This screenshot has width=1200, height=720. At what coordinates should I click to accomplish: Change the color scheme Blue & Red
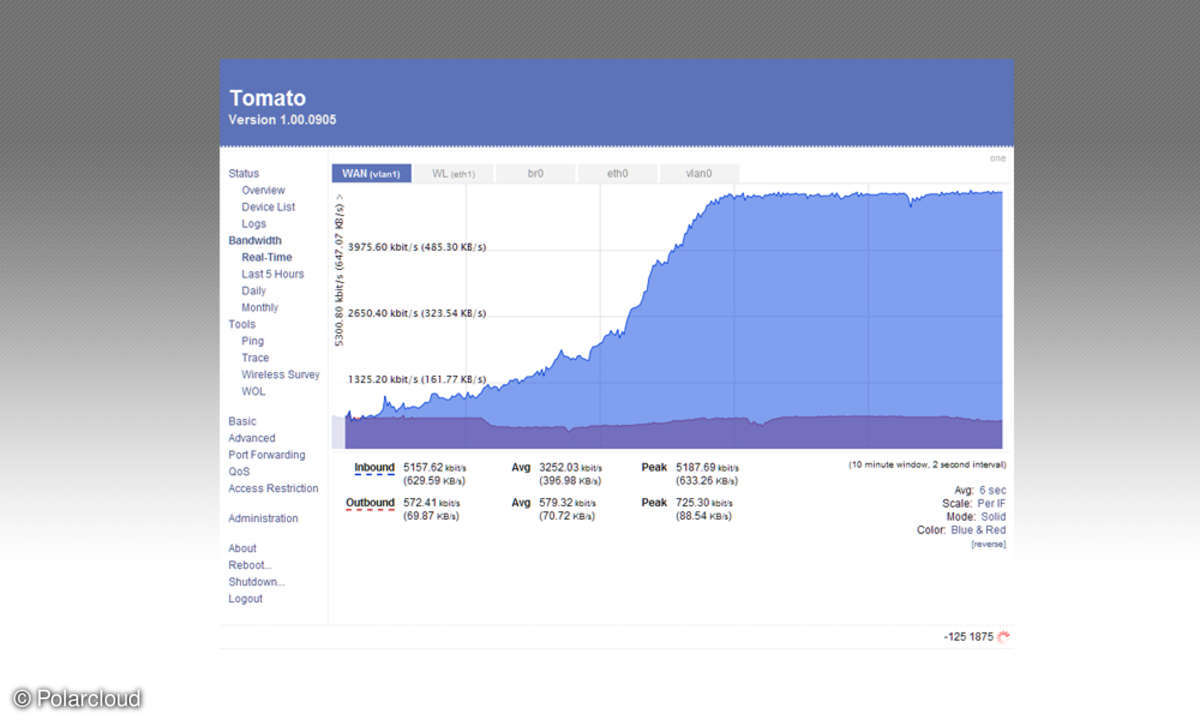978,530
